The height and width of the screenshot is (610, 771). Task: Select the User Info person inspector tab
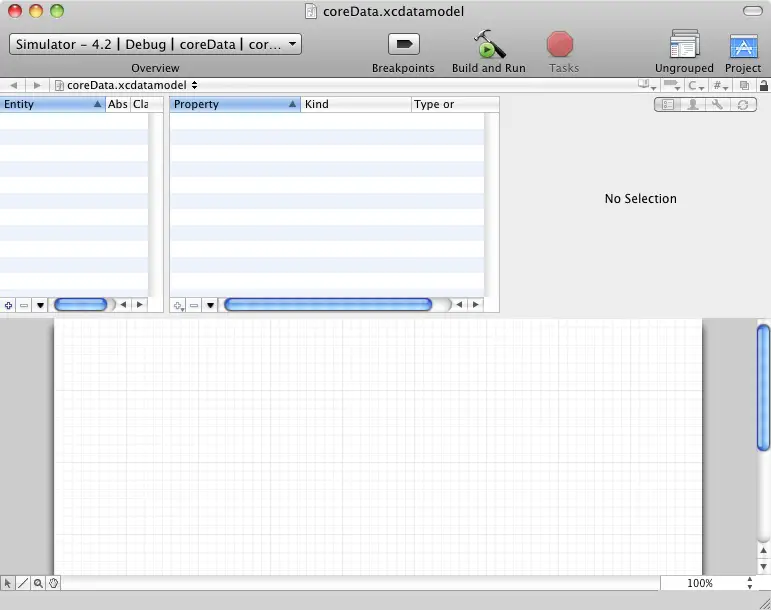click(x=693, y=105)
